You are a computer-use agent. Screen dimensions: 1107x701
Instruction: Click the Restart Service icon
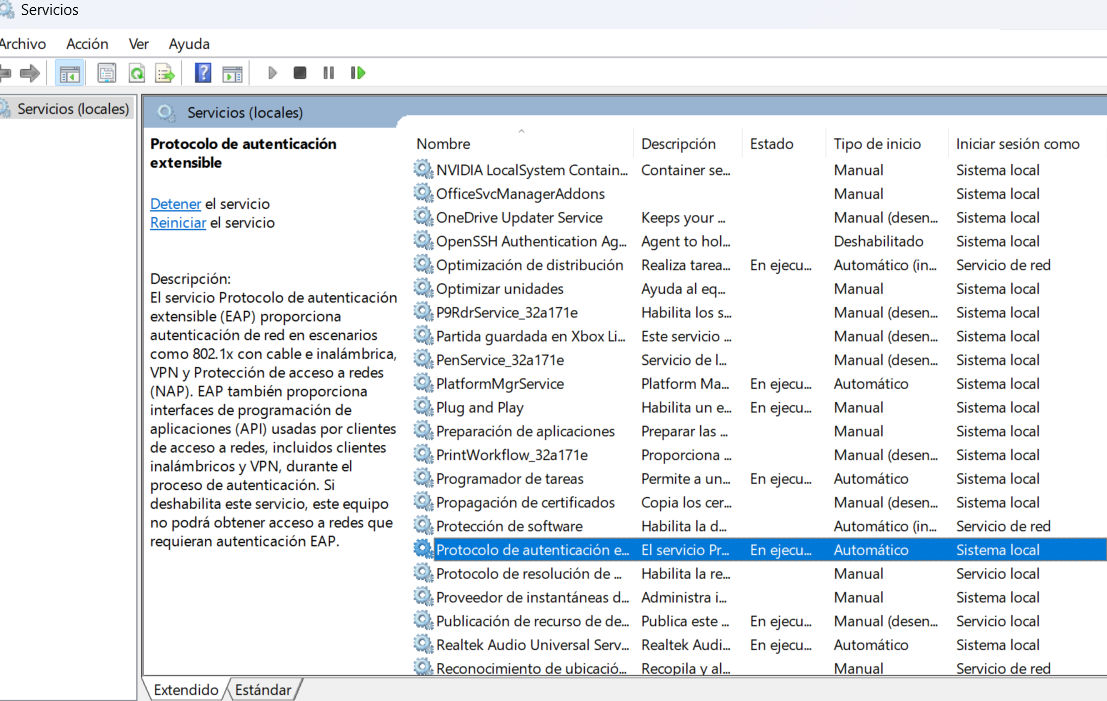pyautogui.click(x=358, y=73)
